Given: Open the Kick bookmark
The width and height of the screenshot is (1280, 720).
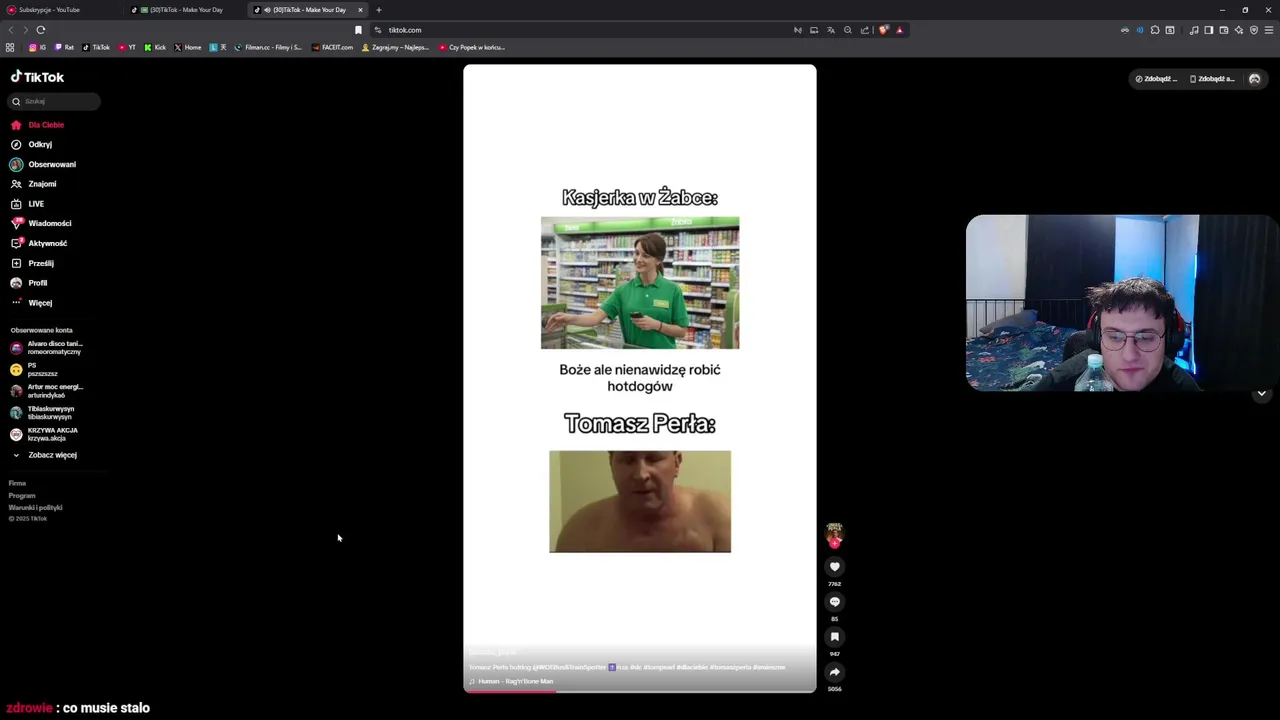Looking at the screenshot, I should pos(155,47).
